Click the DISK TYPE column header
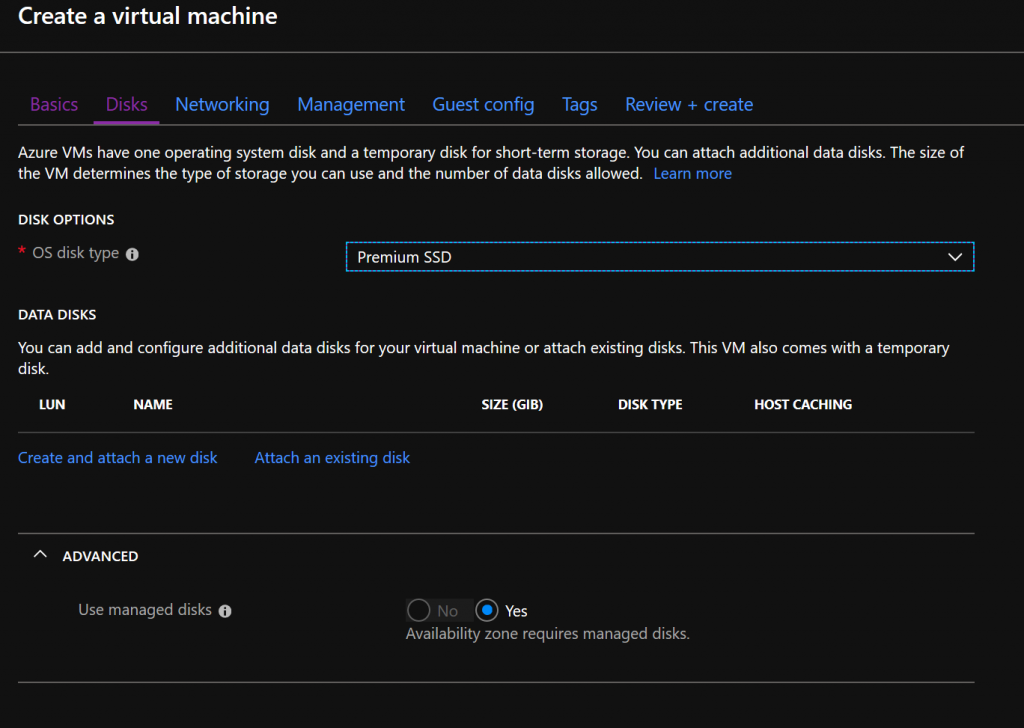 (650, 404)
